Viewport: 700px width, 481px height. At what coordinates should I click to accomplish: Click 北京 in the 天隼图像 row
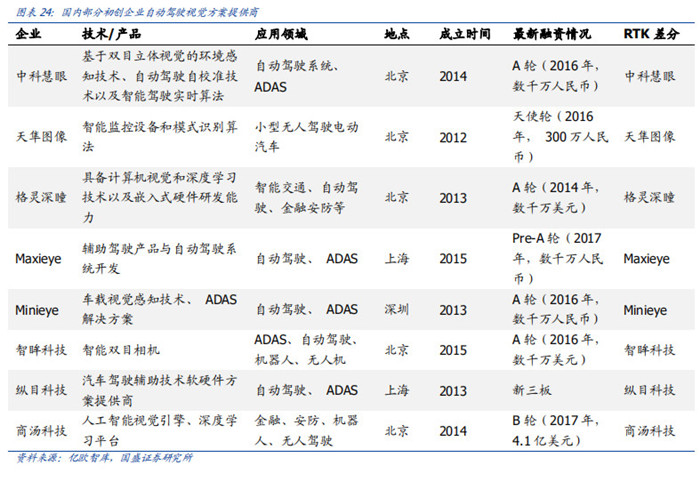pyautogui.click(x=397, y=137)
